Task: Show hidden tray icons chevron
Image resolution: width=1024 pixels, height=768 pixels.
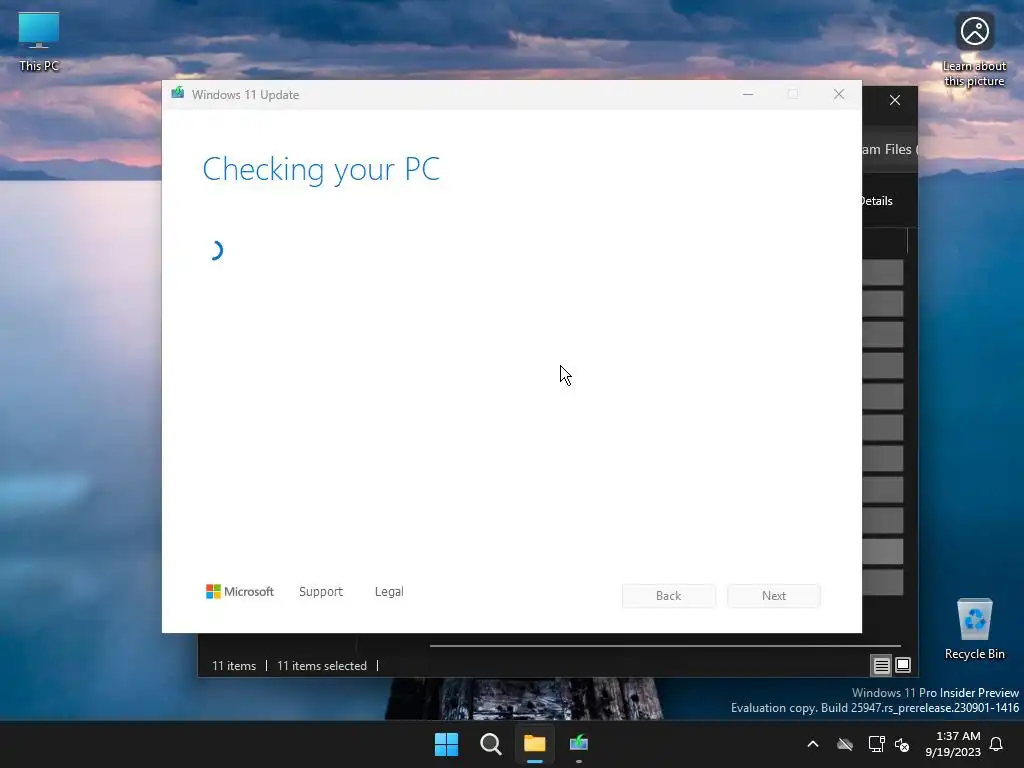Action: tap(813, 744)
